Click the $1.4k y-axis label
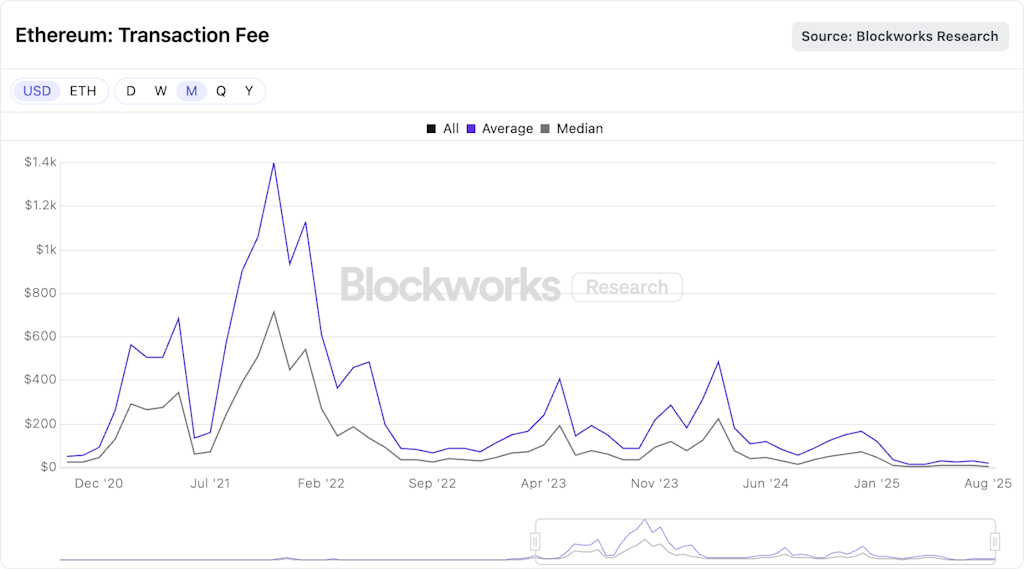This screenshot has height=569, width=1024. point(40,162)
